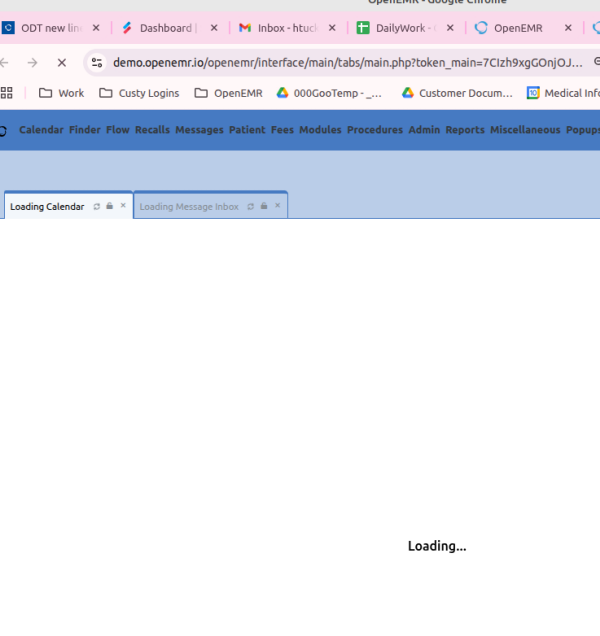Screen dimensions: 600x636
Task: Open the browser apps grid icon
Action: (7, 93)
